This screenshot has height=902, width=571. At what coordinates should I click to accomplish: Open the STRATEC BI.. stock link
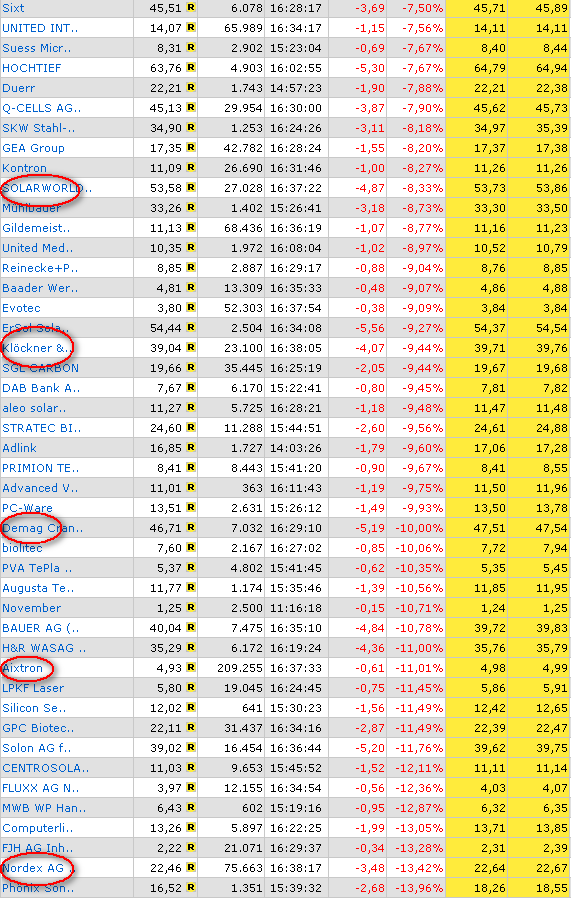point(41,429)
